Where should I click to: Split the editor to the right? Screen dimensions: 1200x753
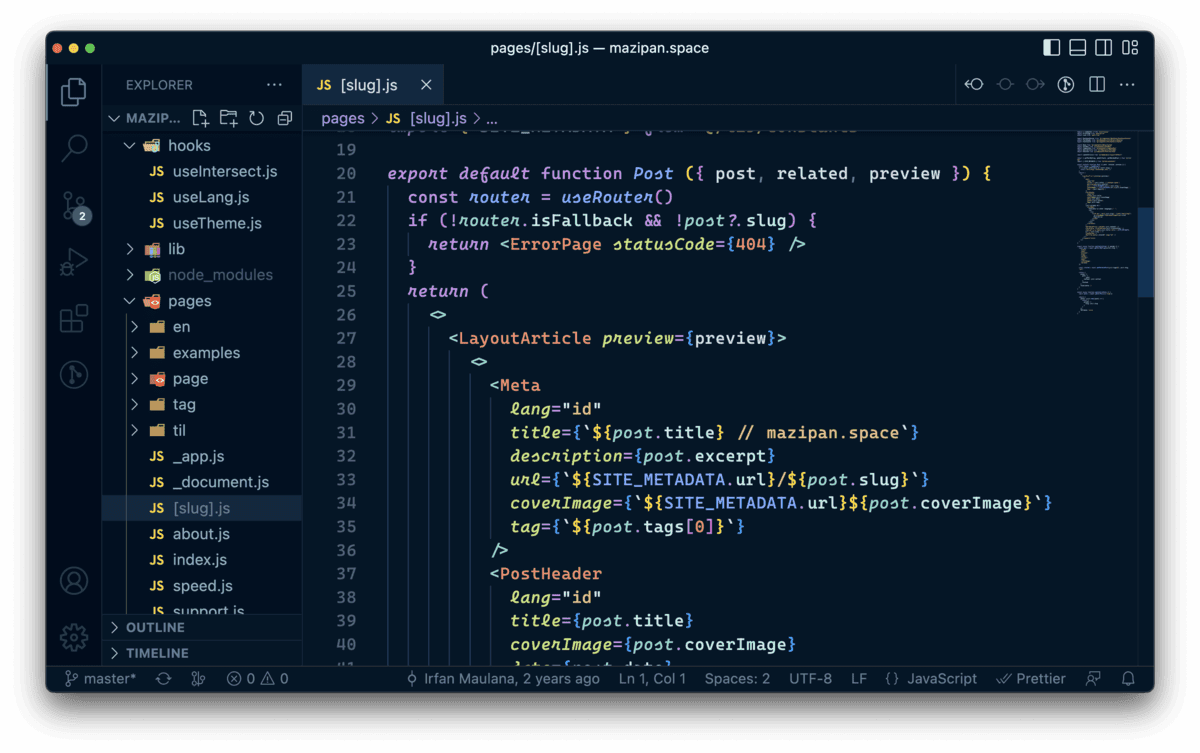[x=1097, y=85]
